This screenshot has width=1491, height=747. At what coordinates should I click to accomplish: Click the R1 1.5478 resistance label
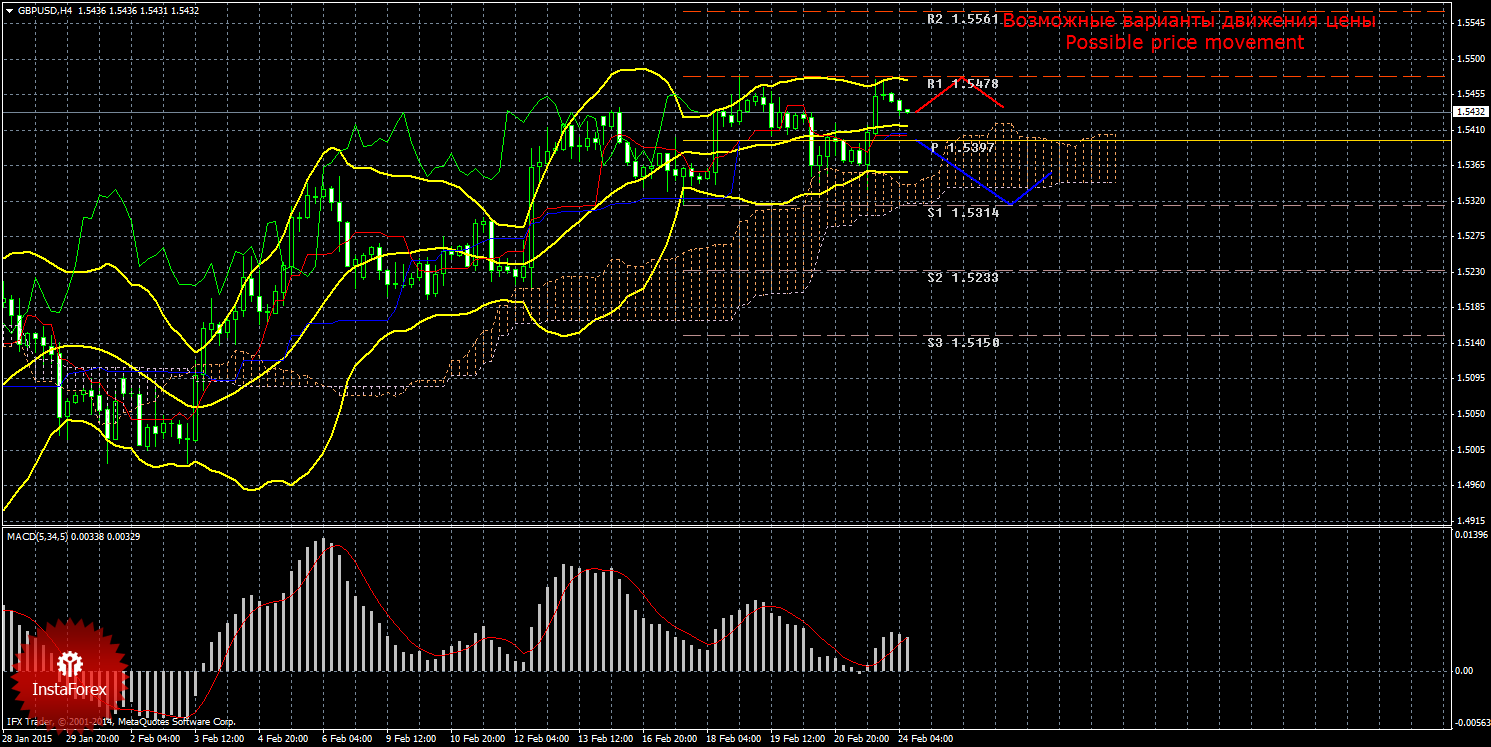coord(963,84)
